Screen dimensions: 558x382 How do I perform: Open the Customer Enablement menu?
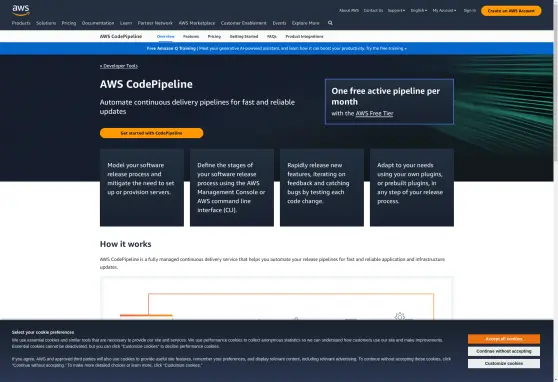pos(244,23)
